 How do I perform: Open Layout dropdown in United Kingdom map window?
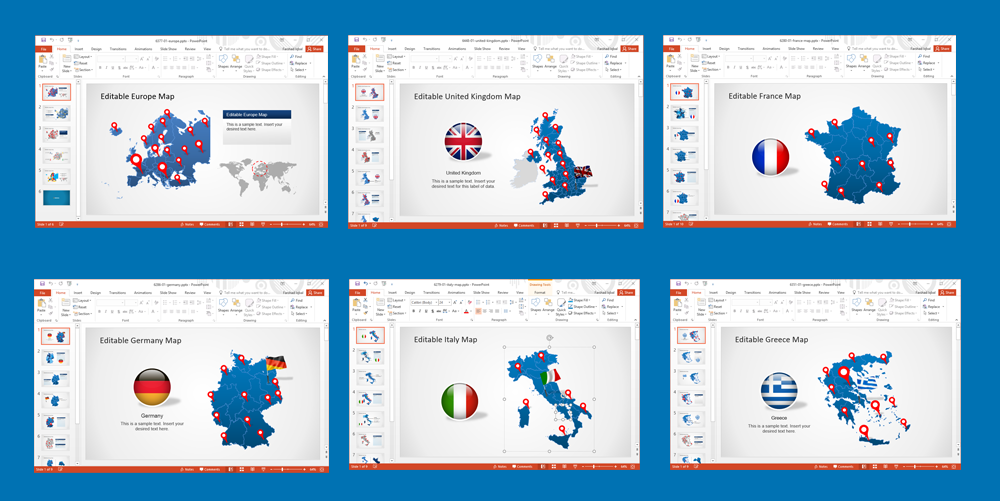pyautogui.click(x=397, y=57)
